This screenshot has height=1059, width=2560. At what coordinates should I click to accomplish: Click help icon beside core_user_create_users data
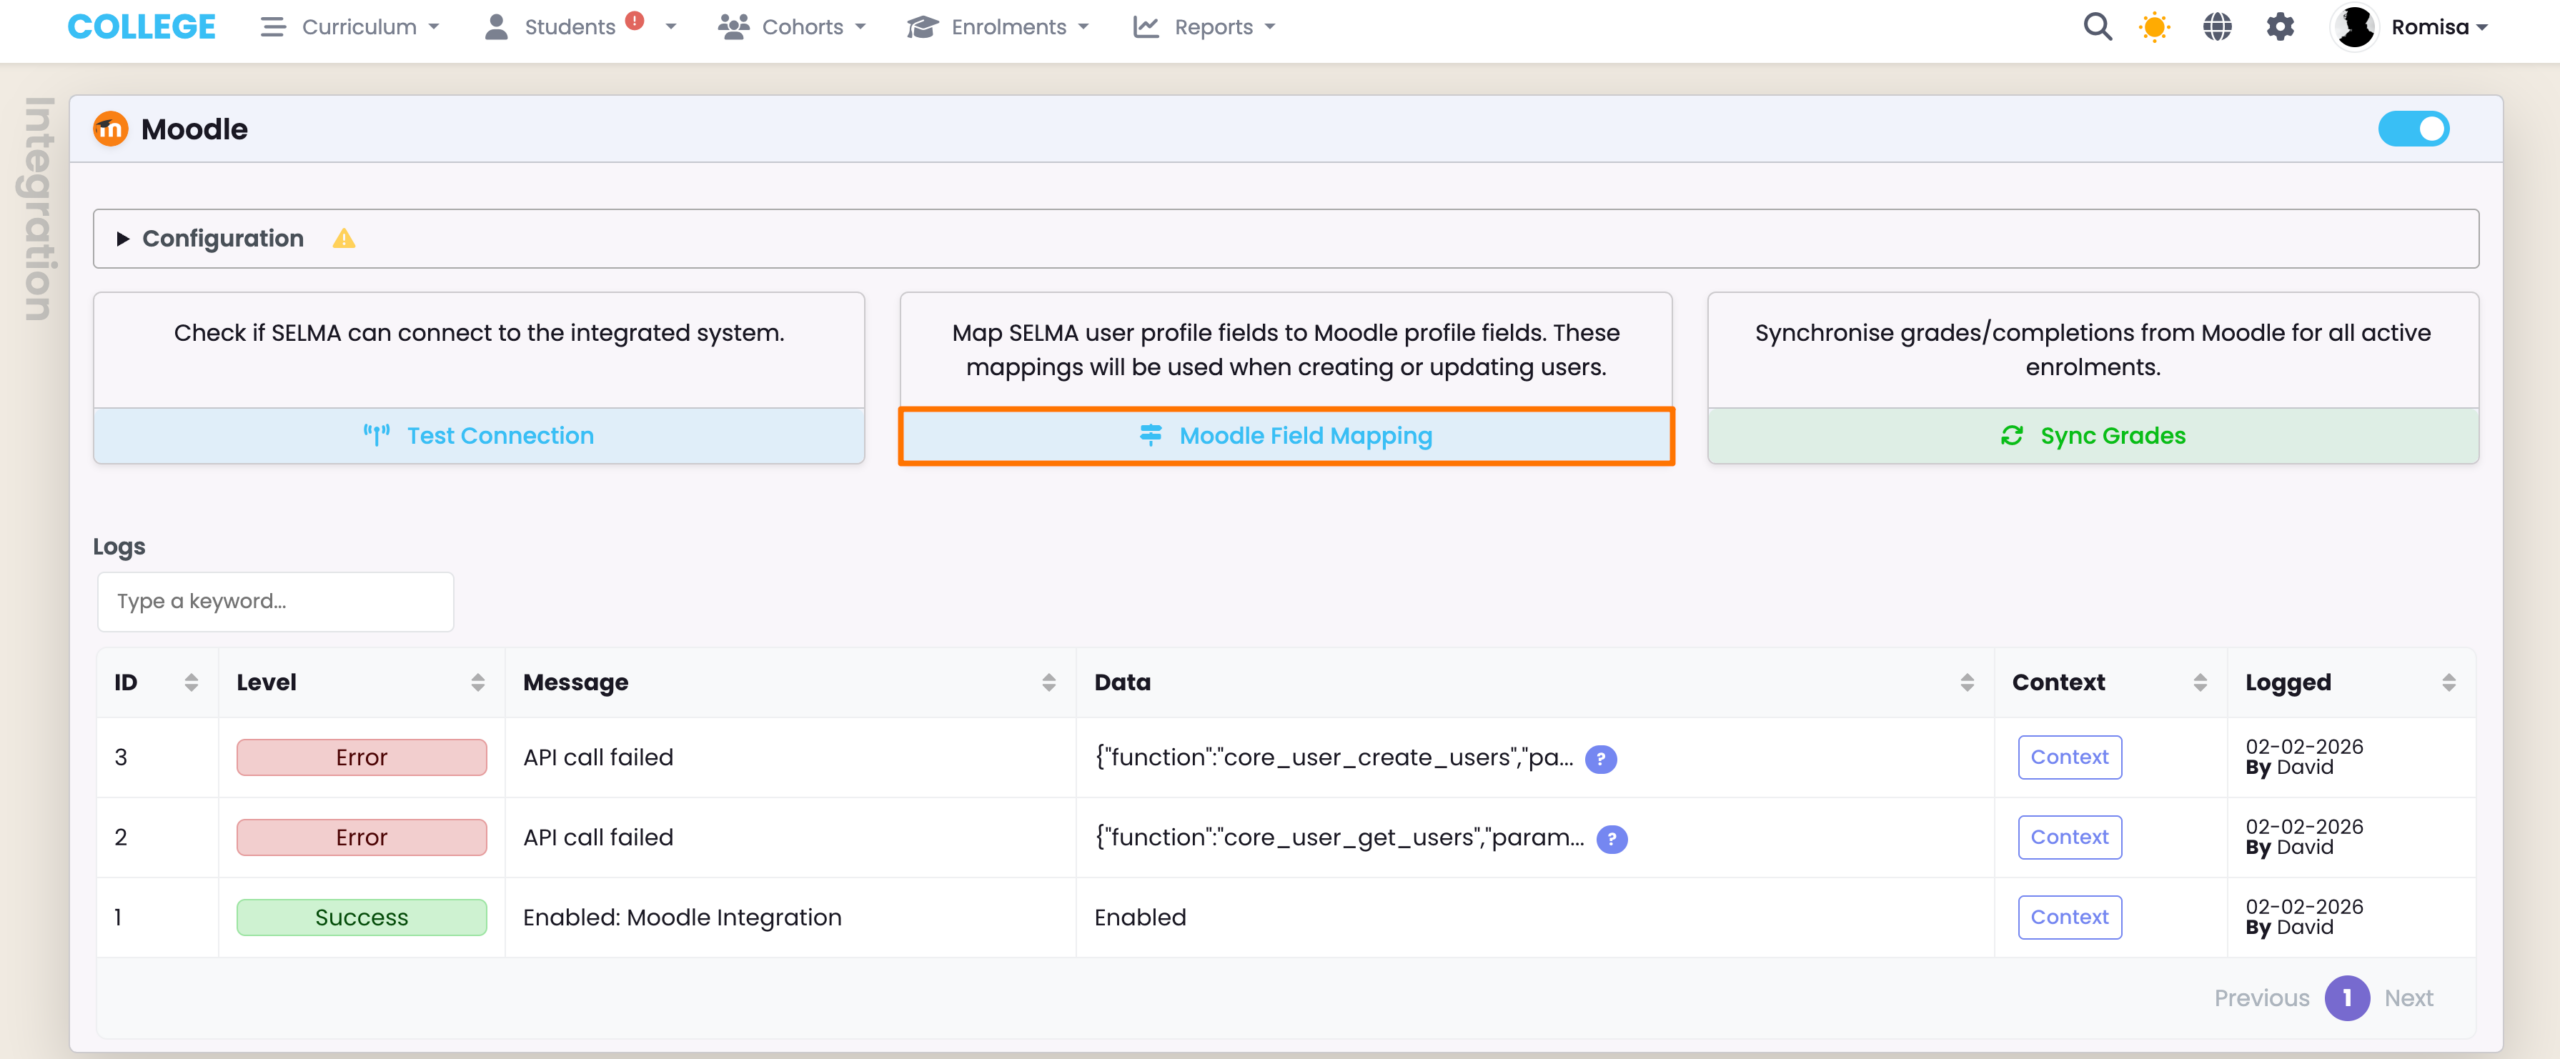[1600, 759]
